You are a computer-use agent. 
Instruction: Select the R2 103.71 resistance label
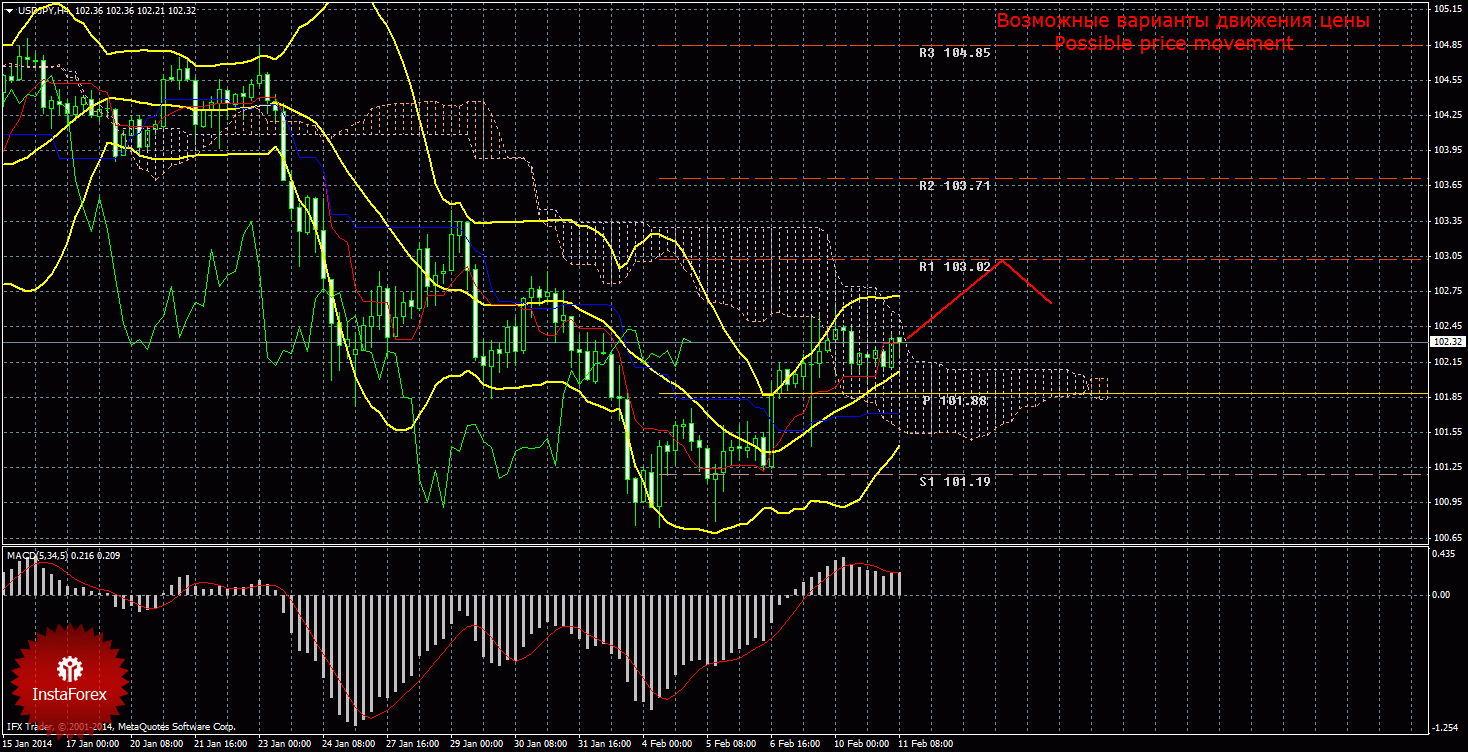pos(954,185)
